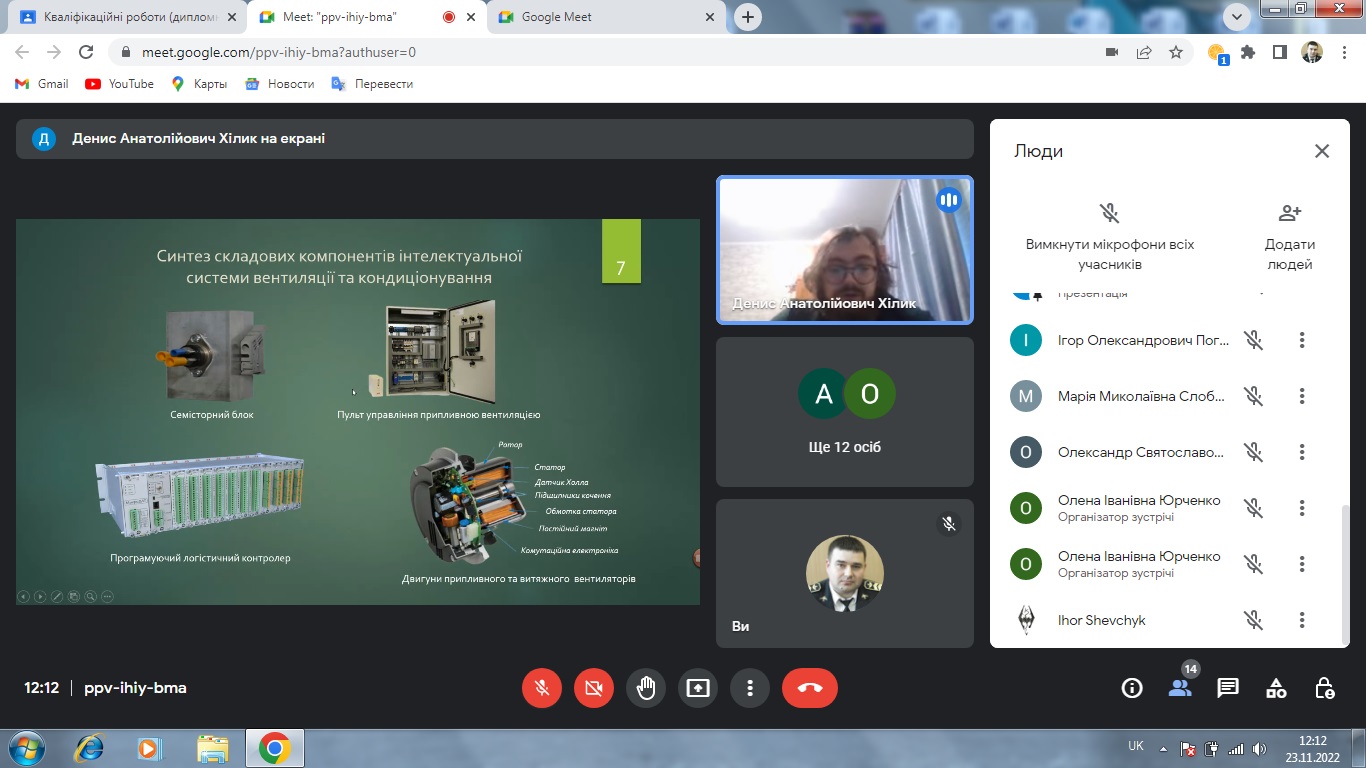
Task: Reload the Meet page
Action: pyautogui.click(x=86, y=52)
